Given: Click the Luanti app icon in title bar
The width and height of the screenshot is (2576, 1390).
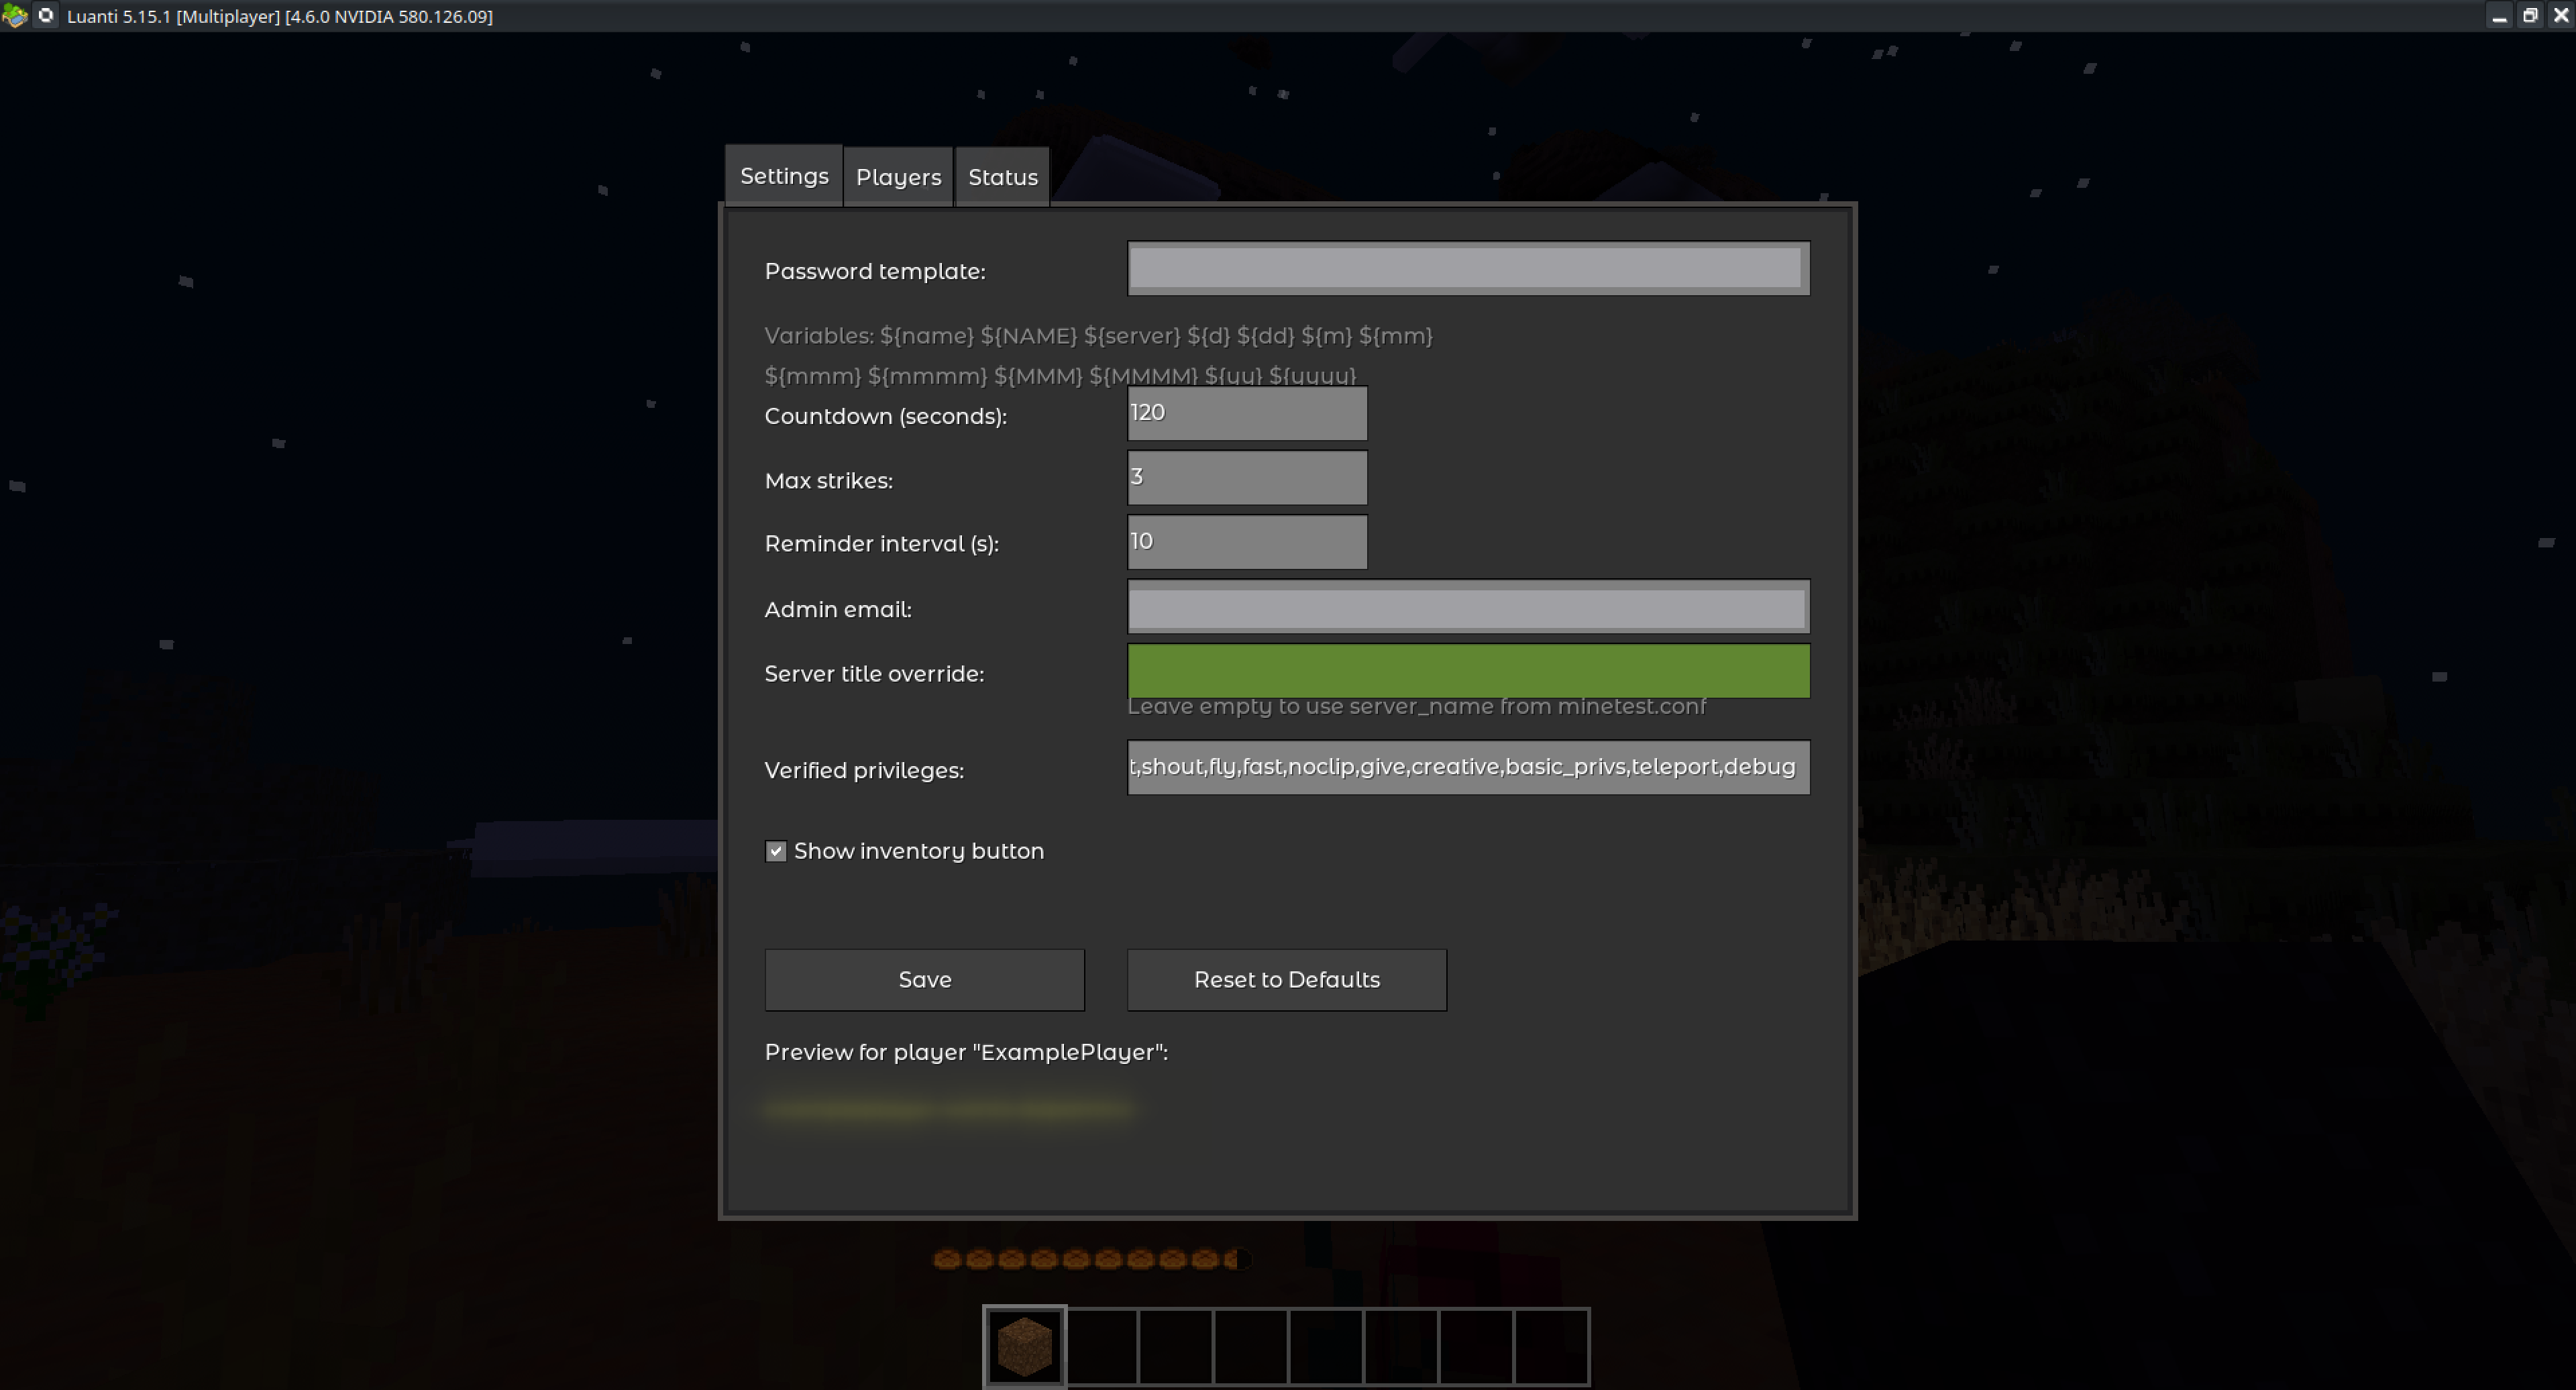Looking at the screenshot, I should point(14,16).
